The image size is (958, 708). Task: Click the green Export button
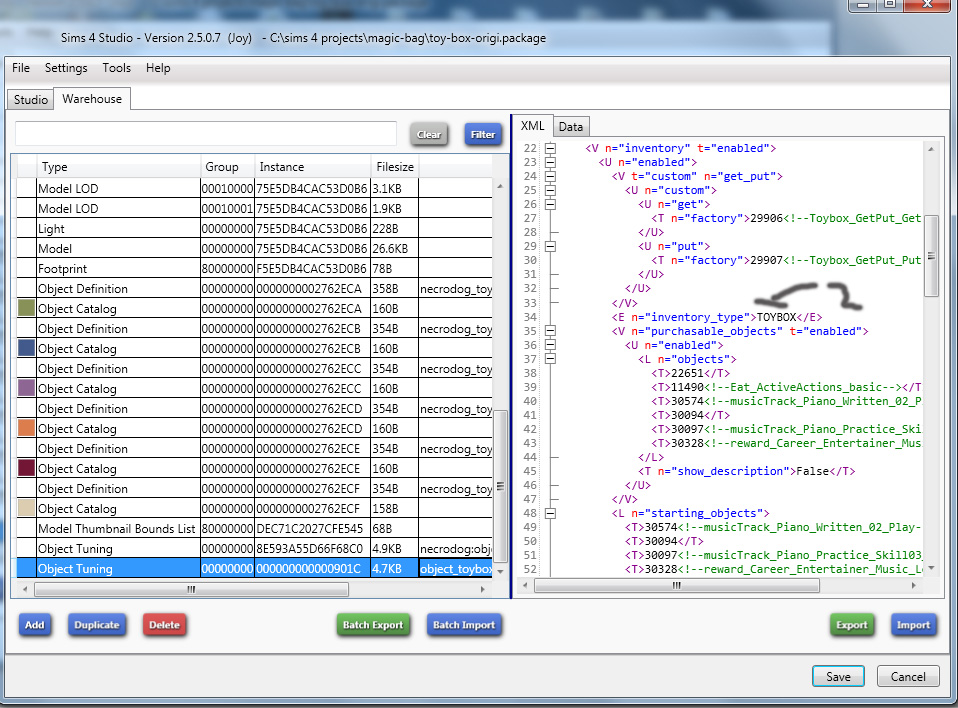coord(851,625)
